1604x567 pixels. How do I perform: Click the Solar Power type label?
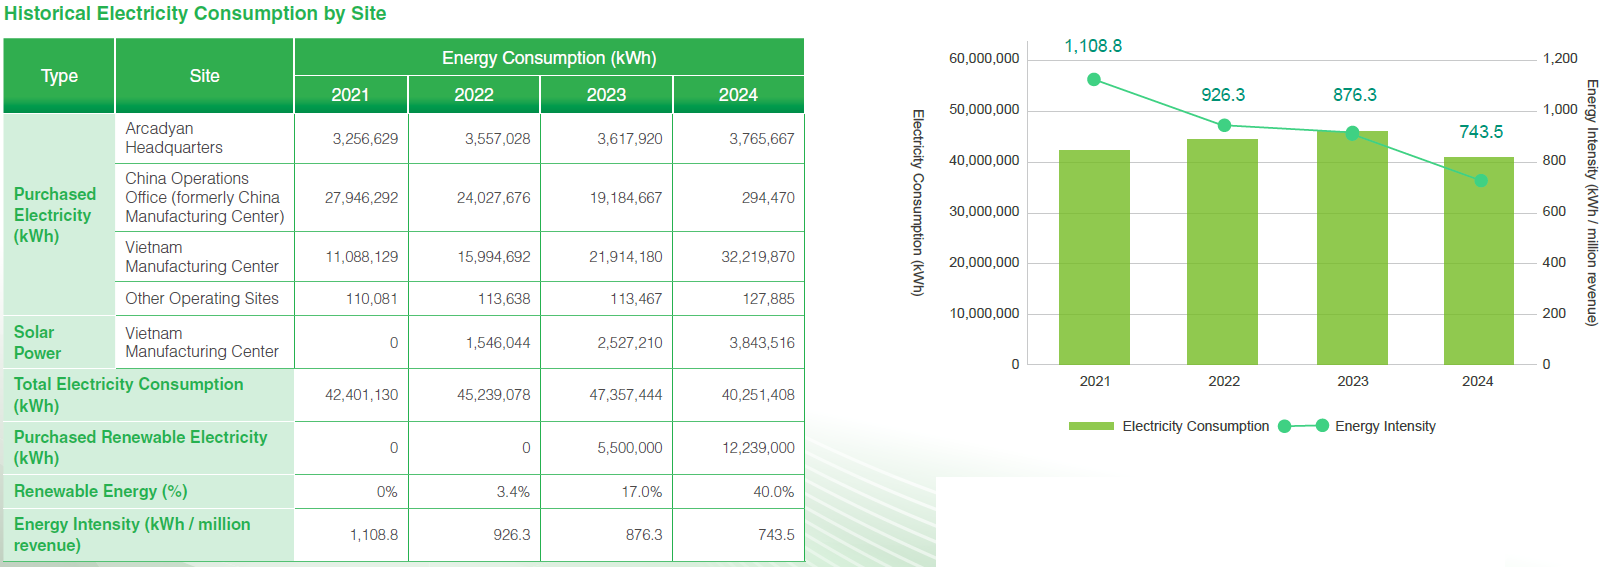37,342
